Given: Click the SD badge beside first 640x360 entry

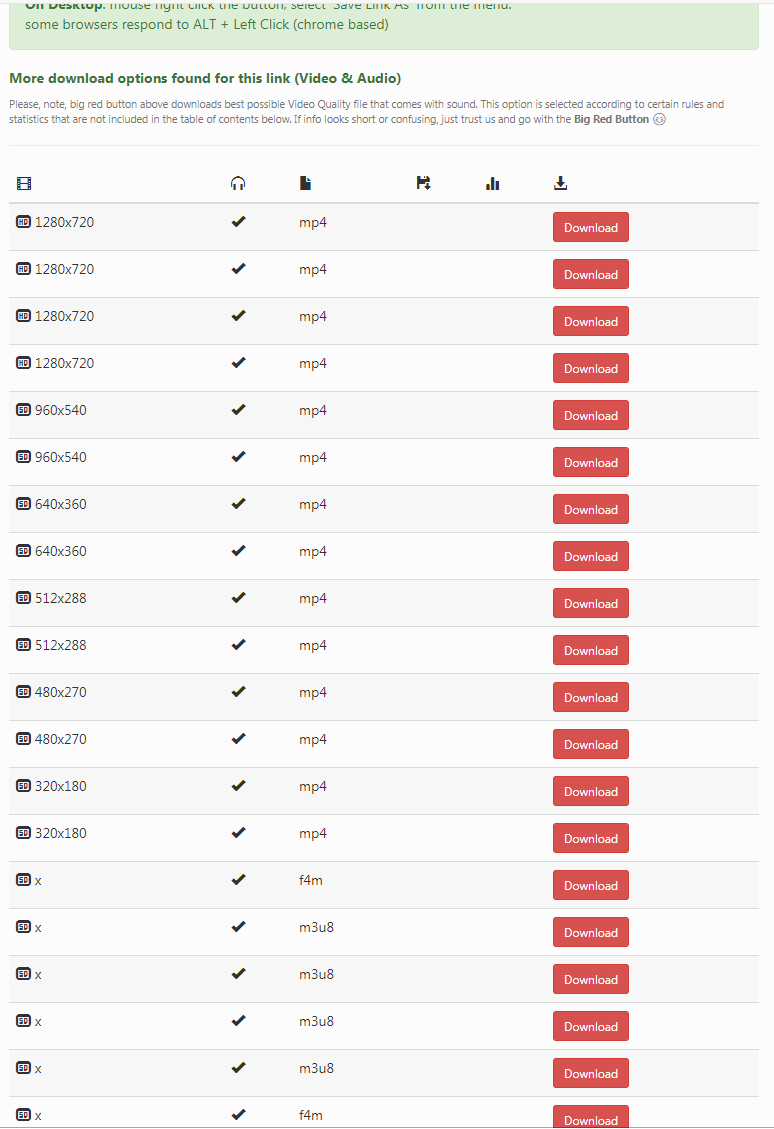Looking at the screenshot, I should click(24, 504).
